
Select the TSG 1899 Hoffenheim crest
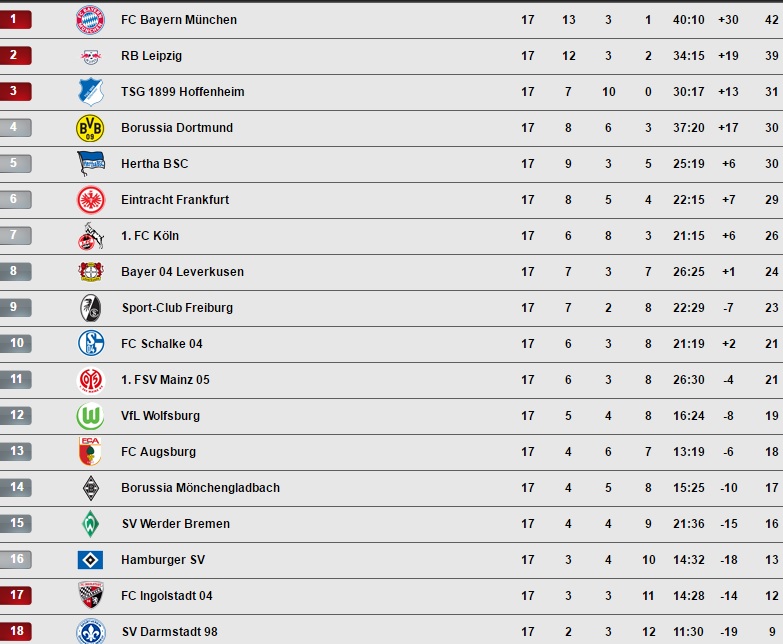pyautogui.click(x=90, y=92)
